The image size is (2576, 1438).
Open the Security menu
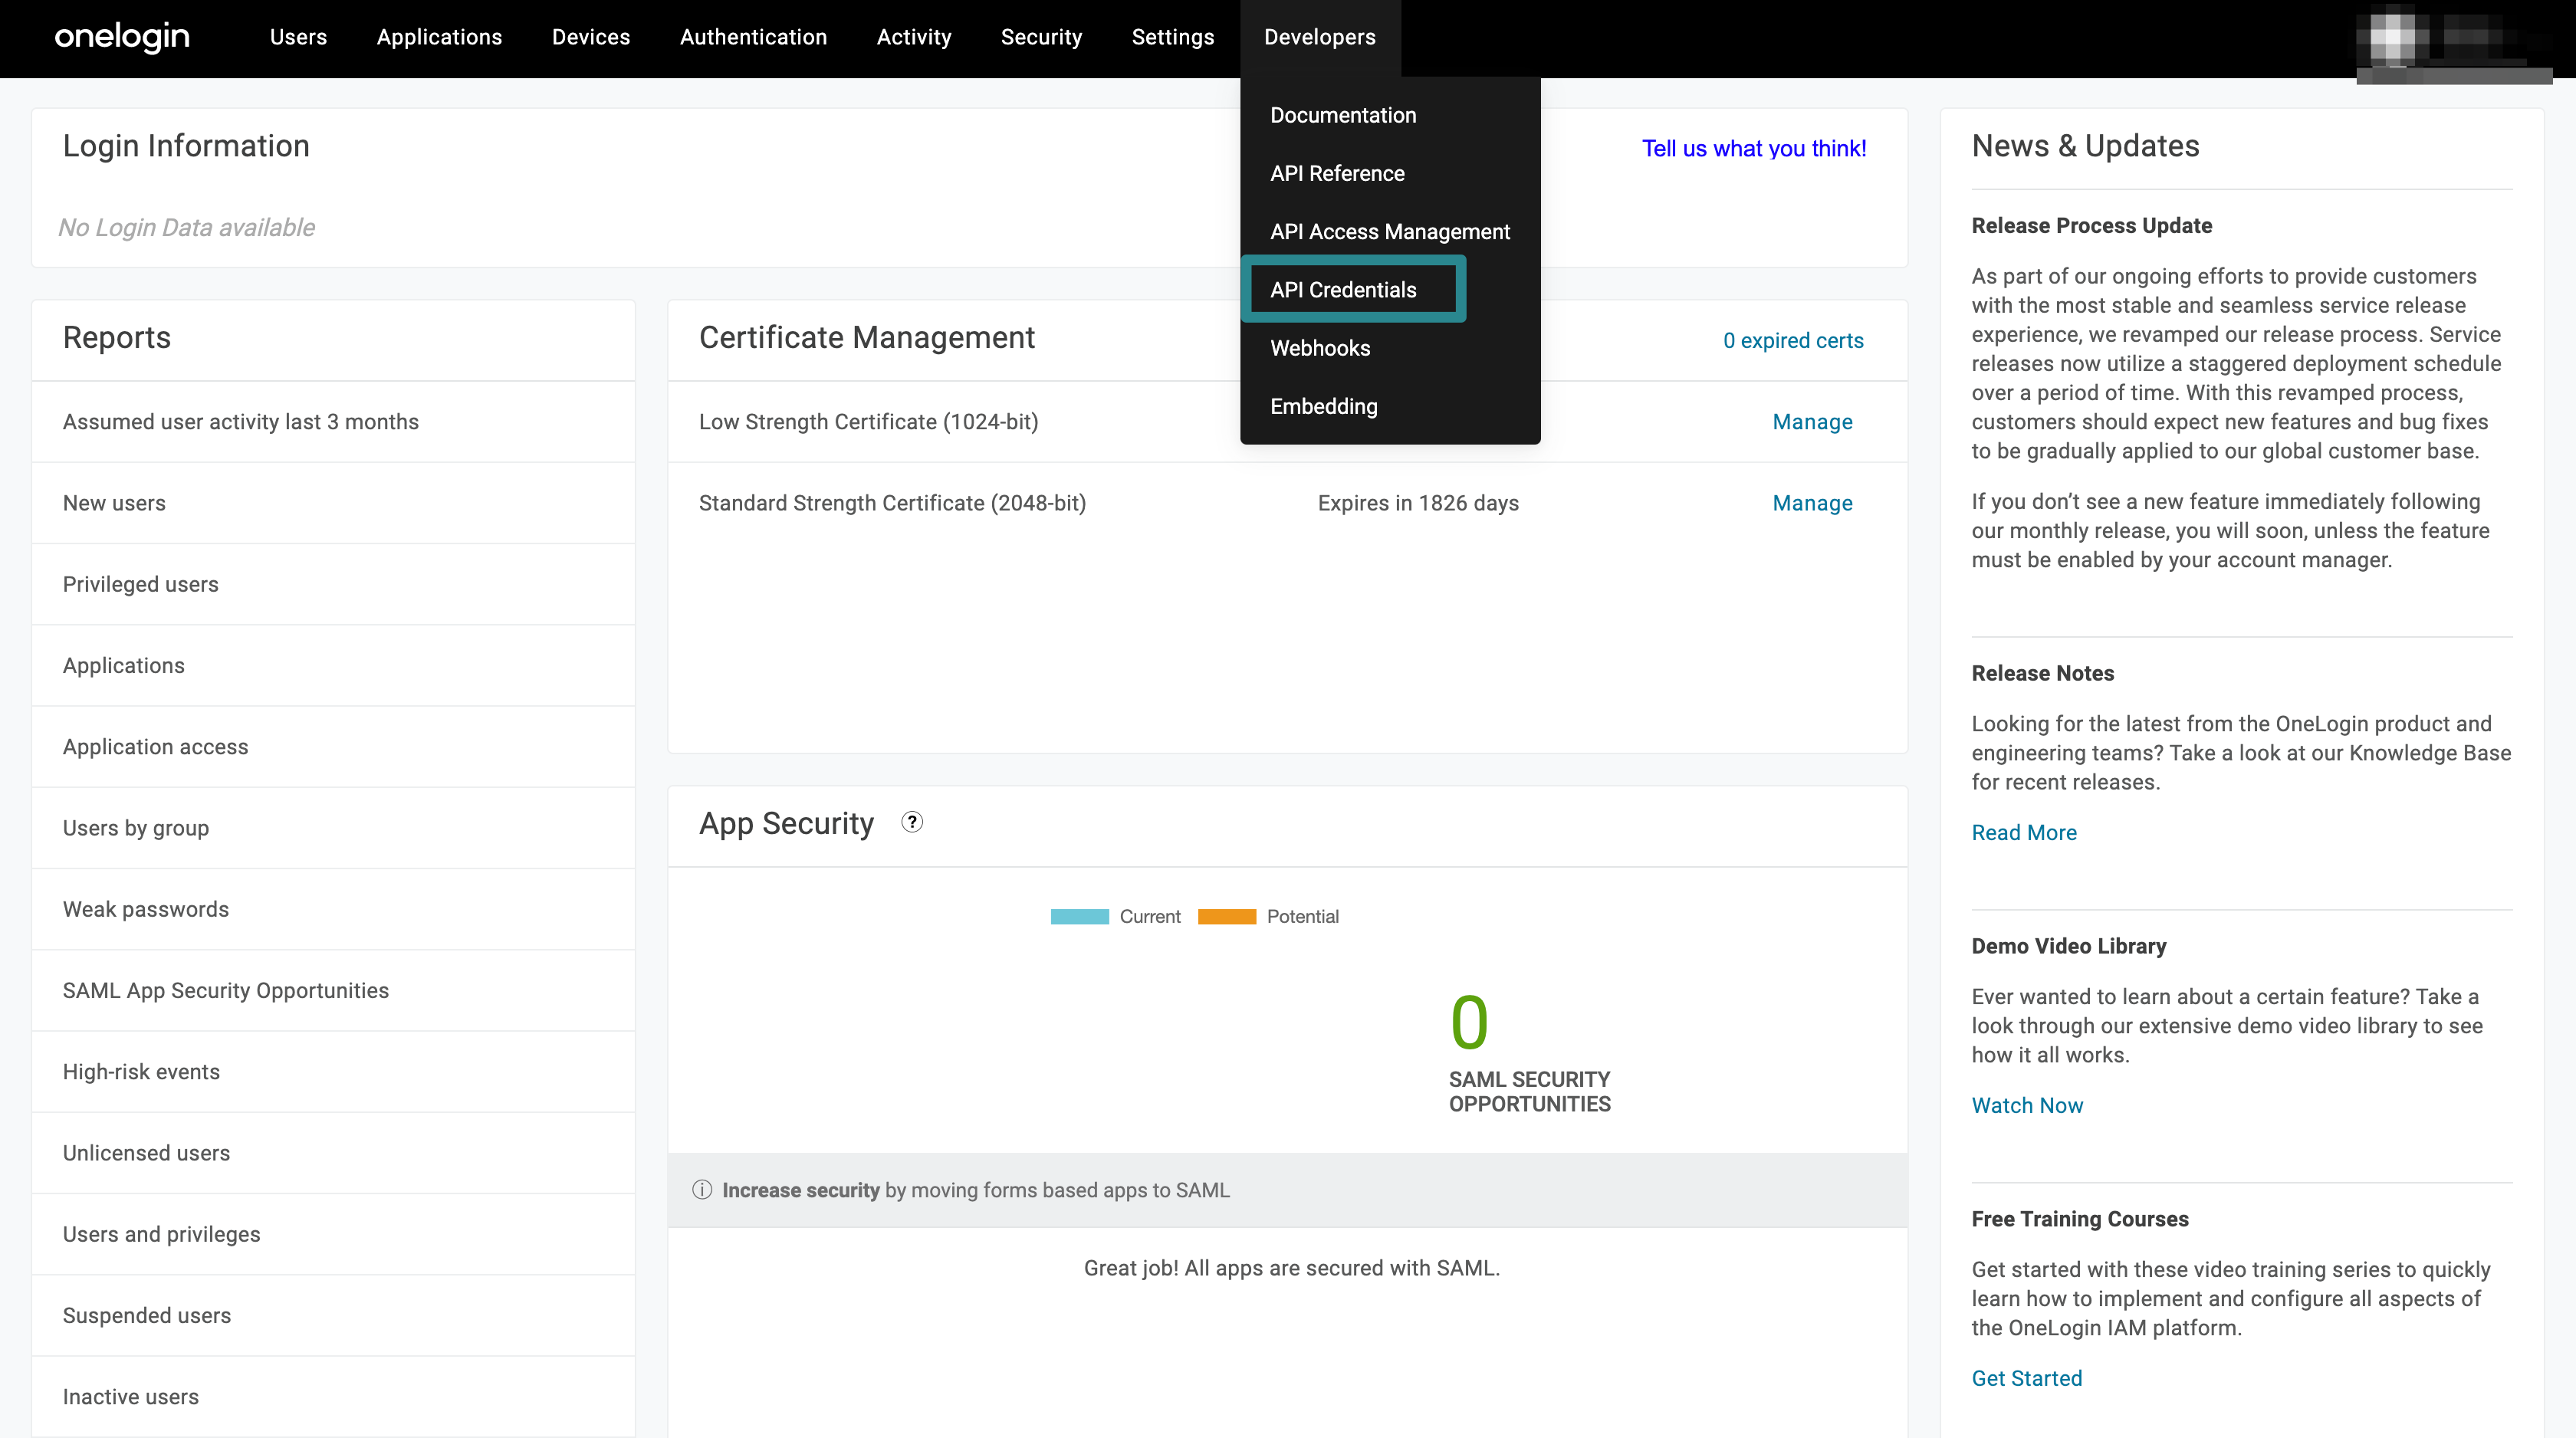(1041, 37)
